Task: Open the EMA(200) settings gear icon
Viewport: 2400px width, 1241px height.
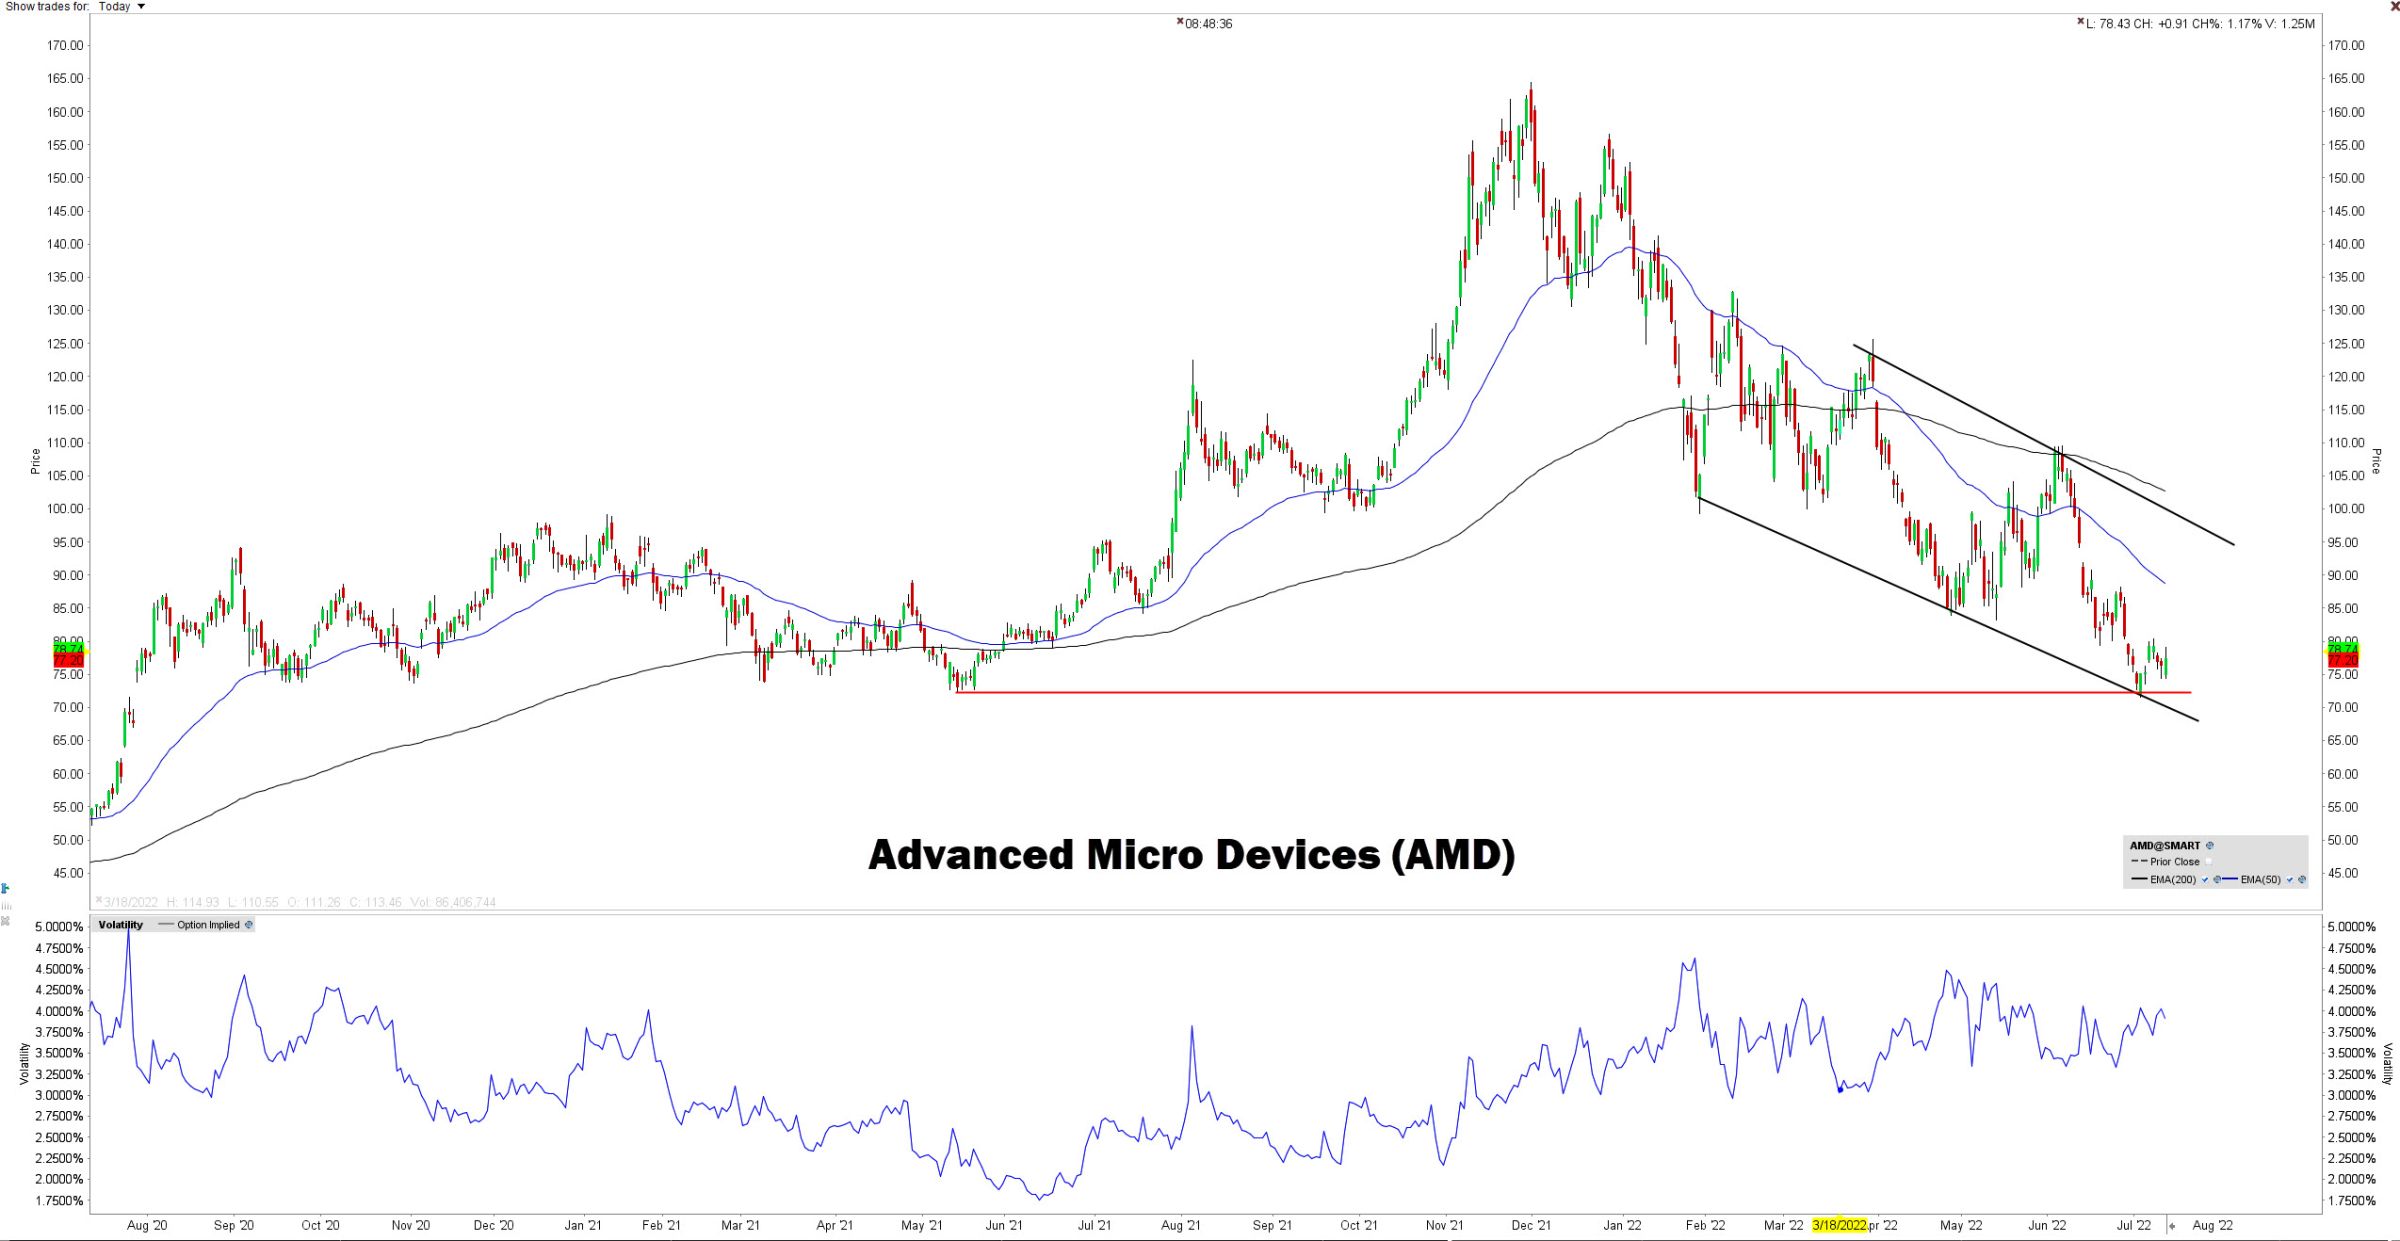Action: [2217, 880]
